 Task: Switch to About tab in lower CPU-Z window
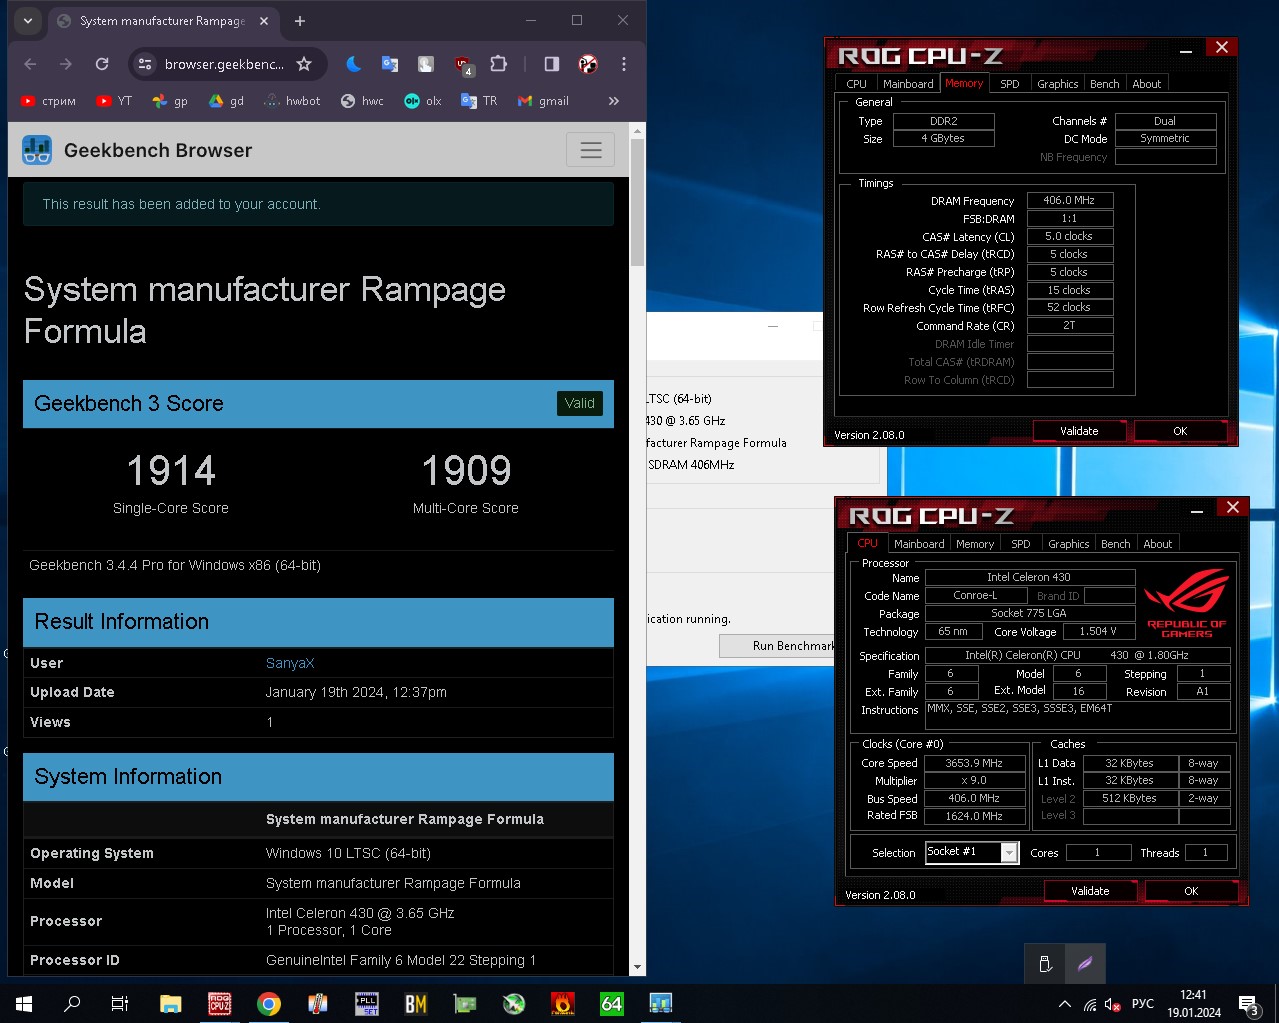pyautogui.click(x=1158, y=544)
